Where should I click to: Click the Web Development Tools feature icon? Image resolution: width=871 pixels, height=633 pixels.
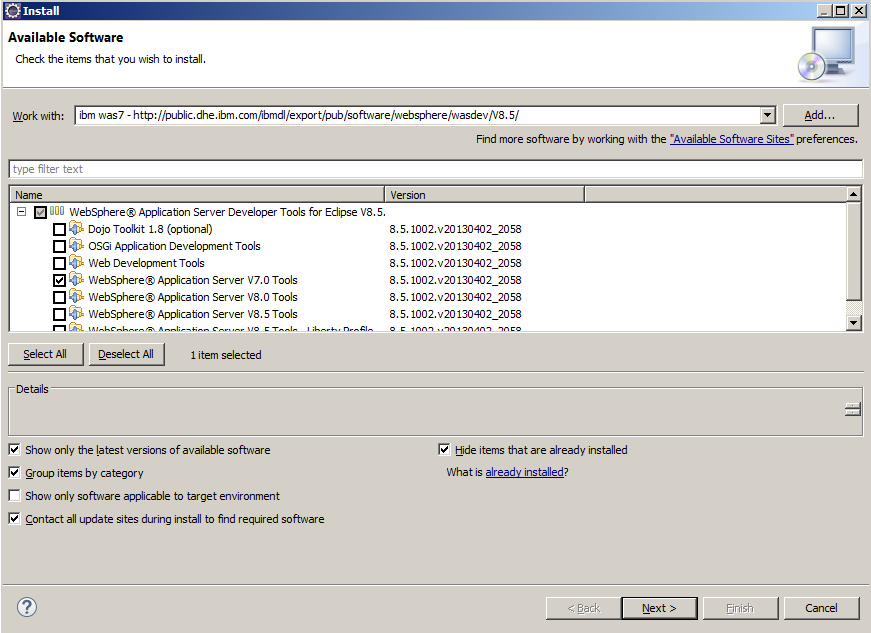pyautogui.click(x=77, y=263)
